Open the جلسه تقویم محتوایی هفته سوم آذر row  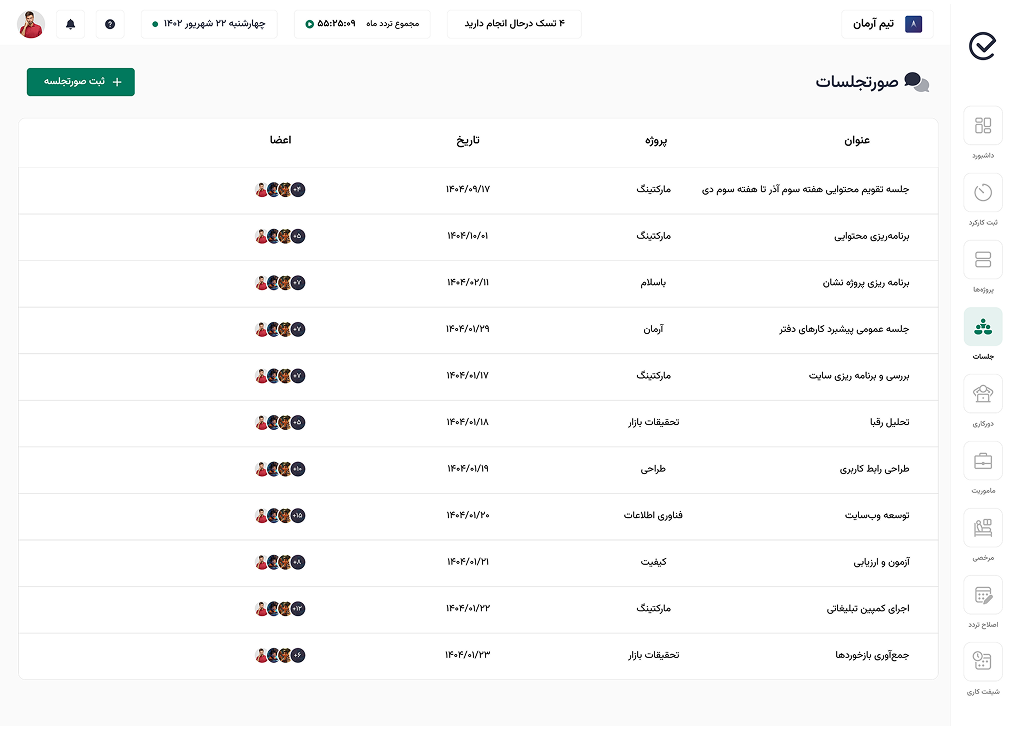click(478, 190)
